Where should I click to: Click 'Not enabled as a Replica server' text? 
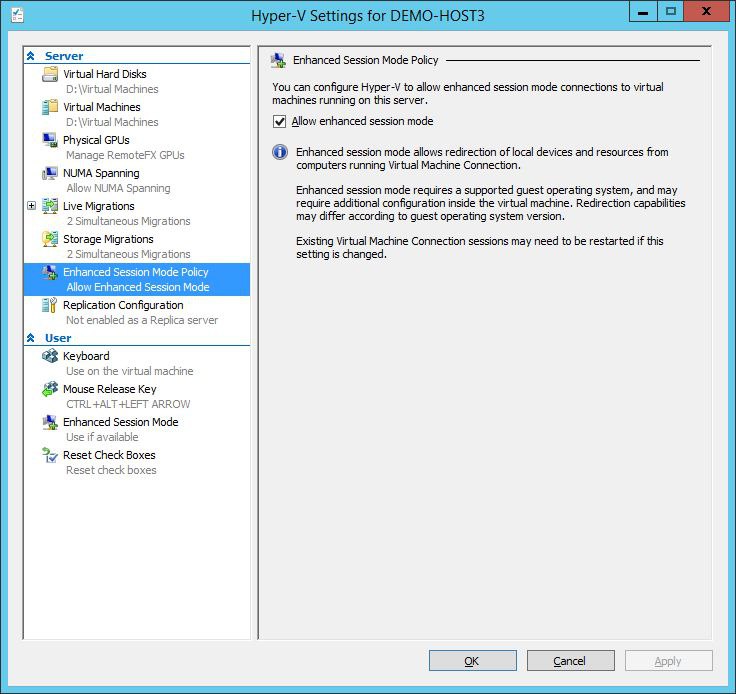pos(142,320)
